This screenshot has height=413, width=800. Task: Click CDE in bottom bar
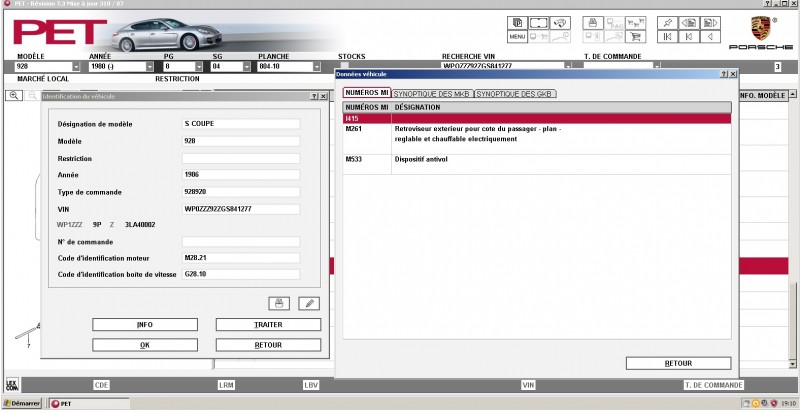[x=102, y=385]
